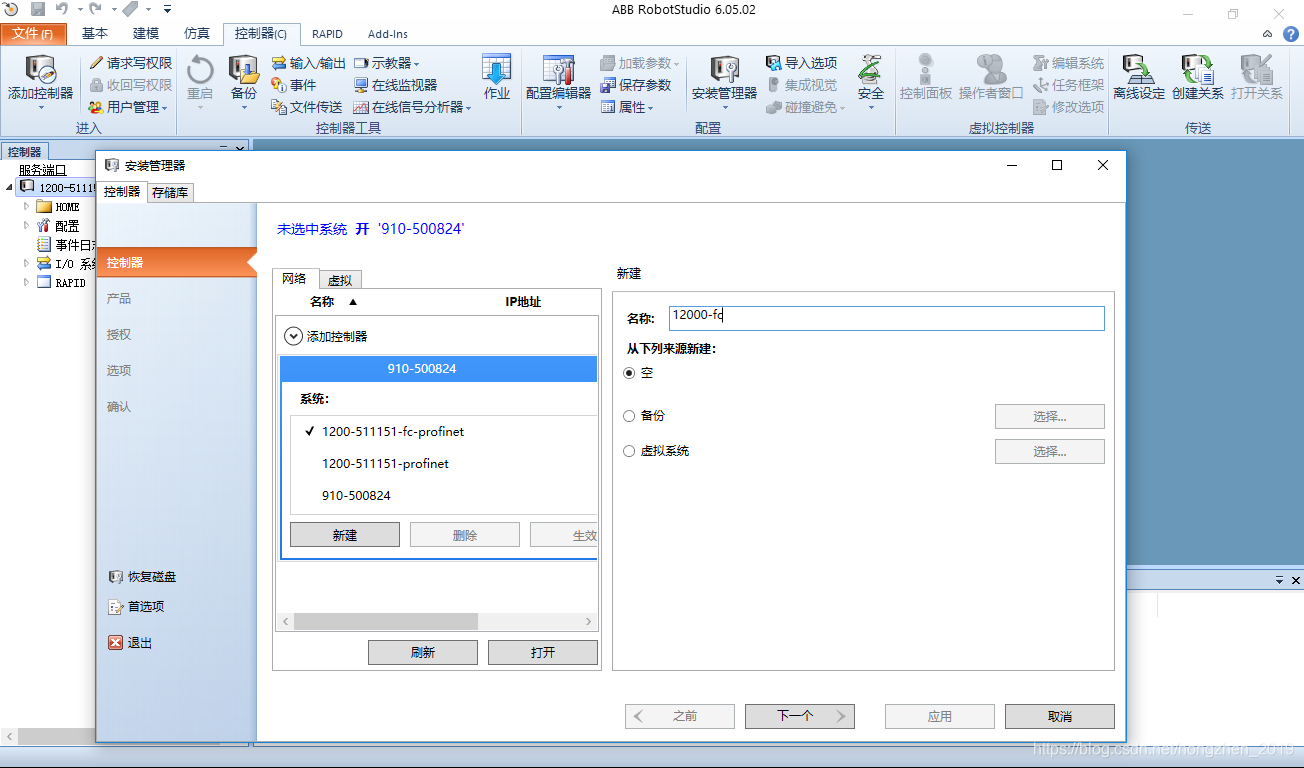Select the Virtual System (虚拟系统) radio option

[629, 451]
